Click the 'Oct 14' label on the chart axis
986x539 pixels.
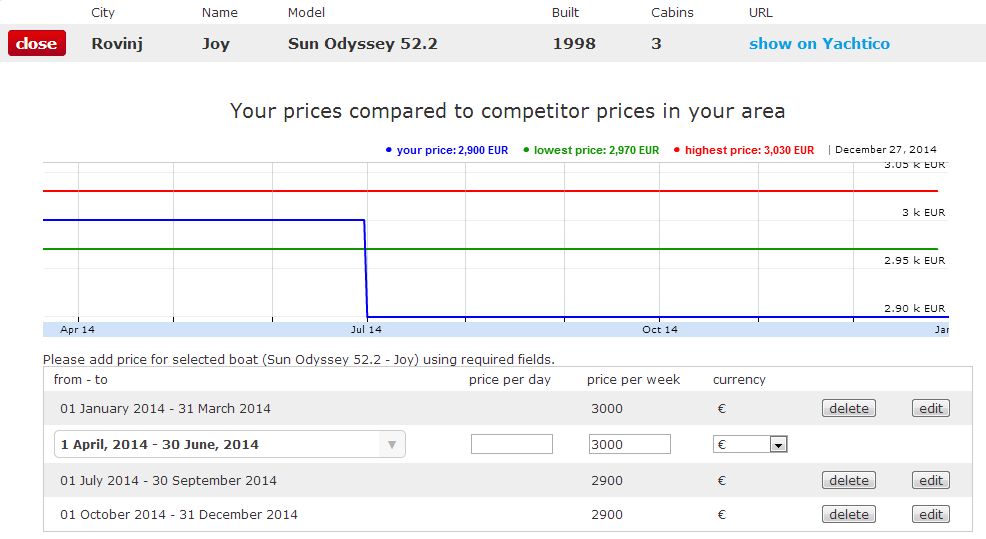tap(659, 329)
